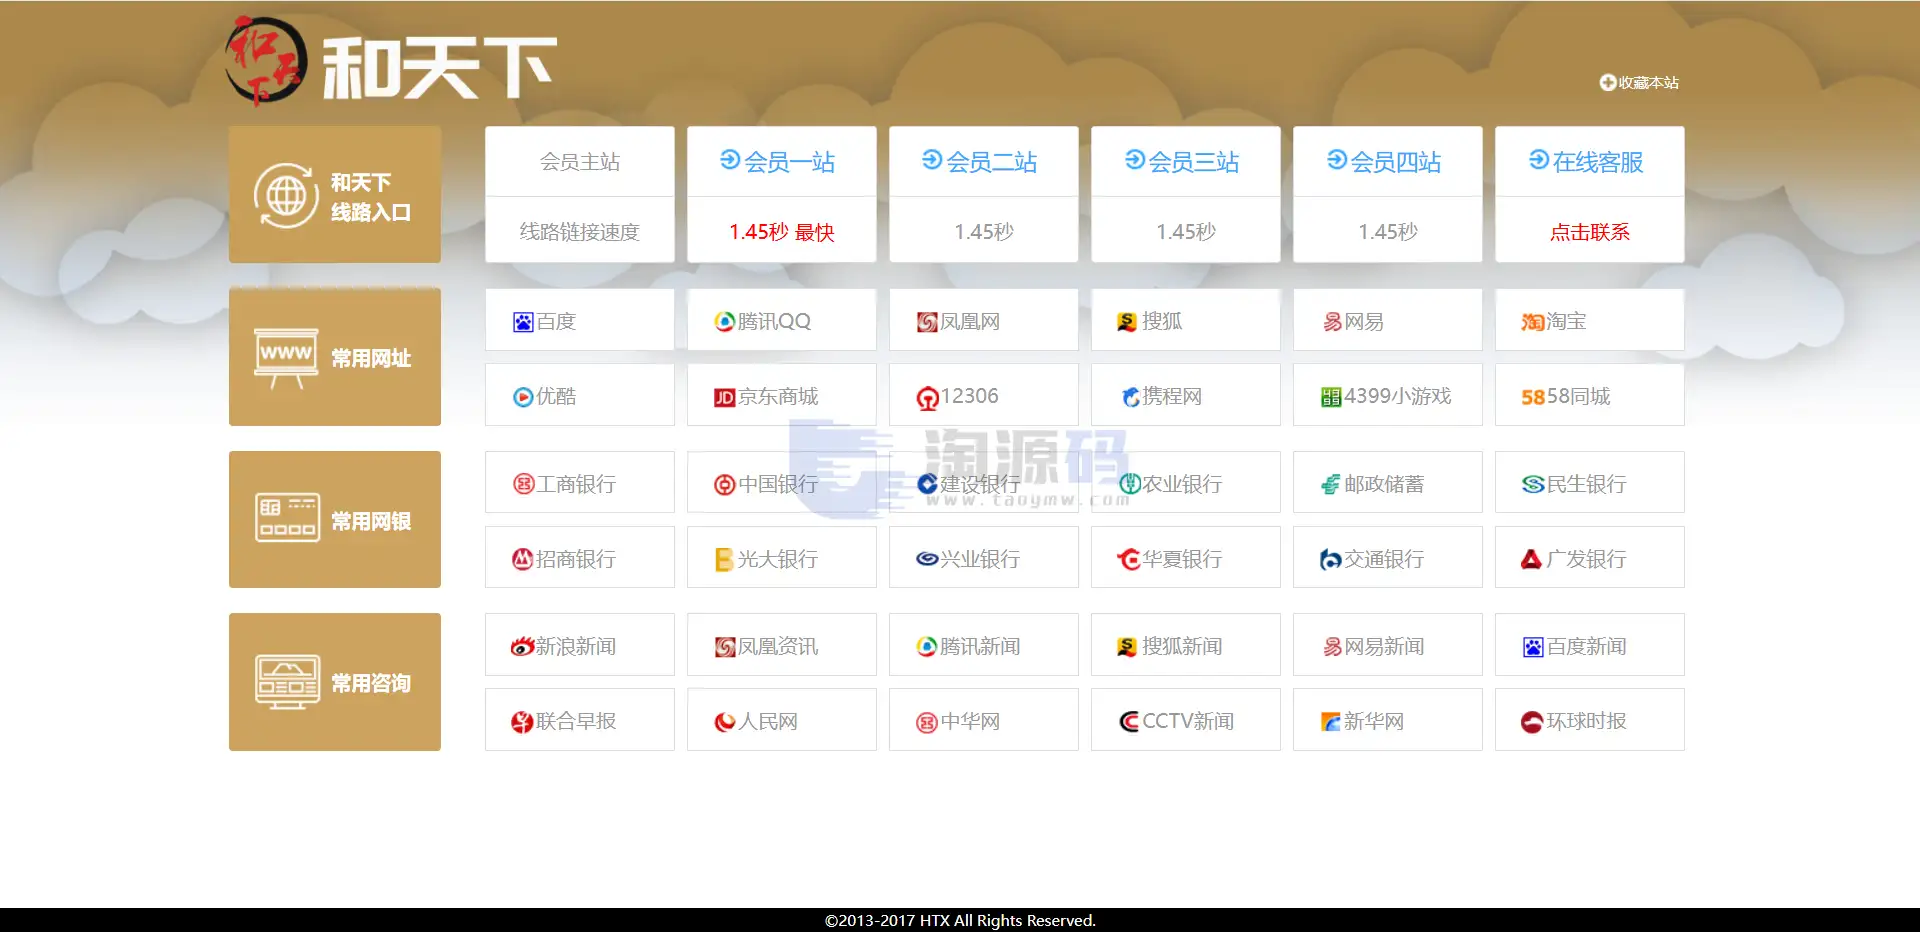Select the 常用网银 category panel
Image resolution: width=1920 pixels, height=932 pixels.
pos(335,520)
